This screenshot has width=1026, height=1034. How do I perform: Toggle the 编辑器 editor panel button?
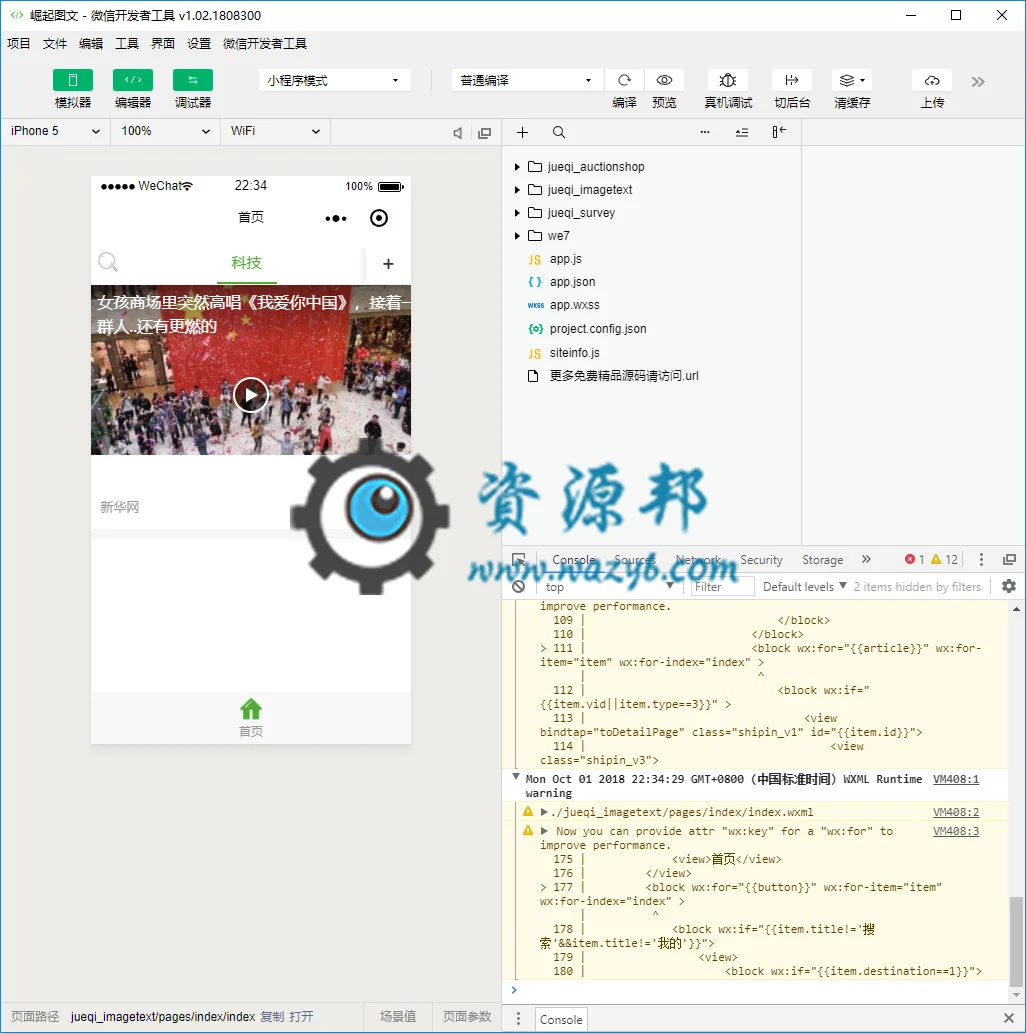[x=133, y=80]
